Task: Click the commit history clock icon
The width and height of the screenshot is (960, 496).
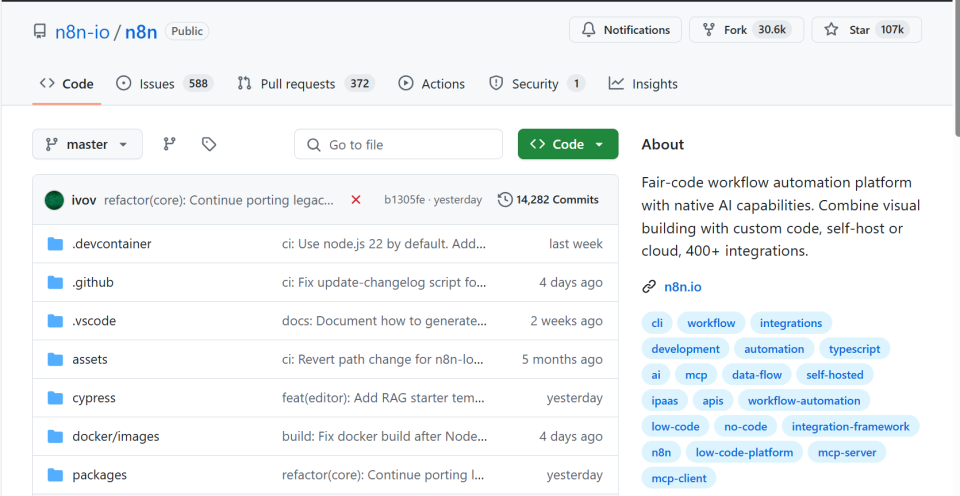Action: click(504, 200)
